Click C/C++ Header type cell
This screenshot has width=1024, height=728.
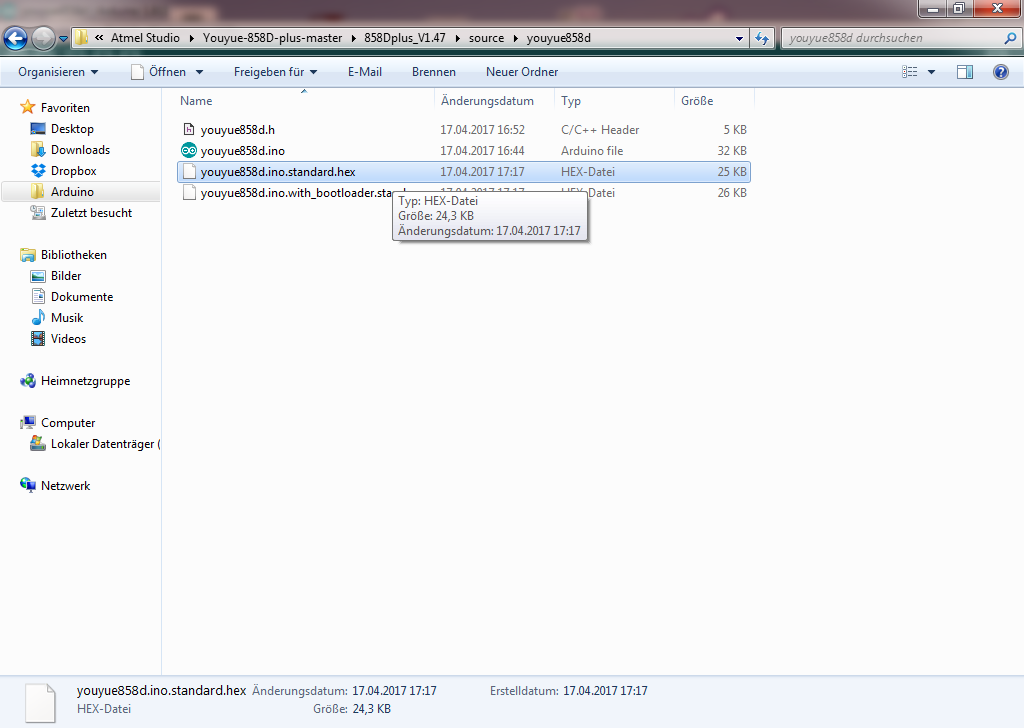(x=600, y=130)
